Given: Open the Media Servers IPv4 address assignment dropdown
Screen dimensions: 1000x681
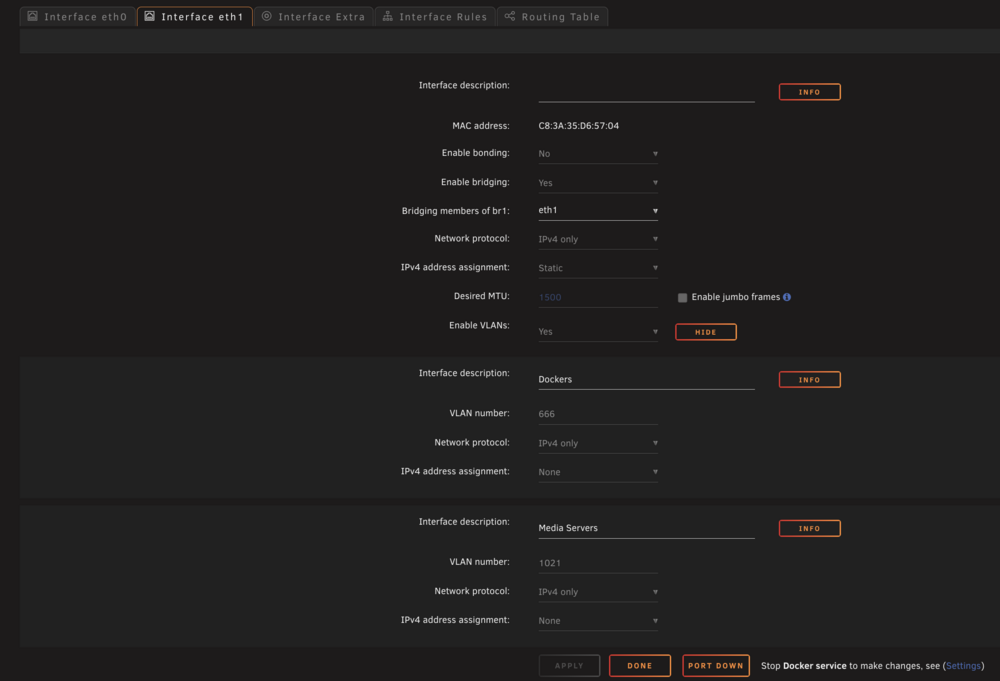Looking at the screenshot, I should point(598,621).
